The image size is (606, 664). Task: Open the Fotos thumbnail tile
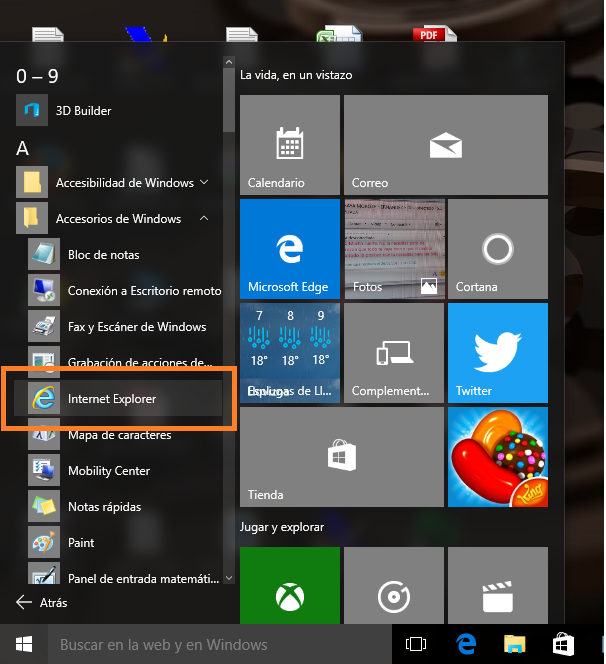(x=393, y=249)
